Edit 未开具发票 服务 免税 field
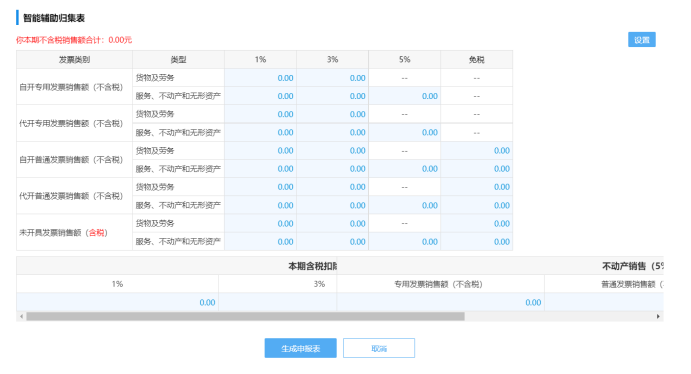This screenshot has width=691, height=374. click(477, 241)
